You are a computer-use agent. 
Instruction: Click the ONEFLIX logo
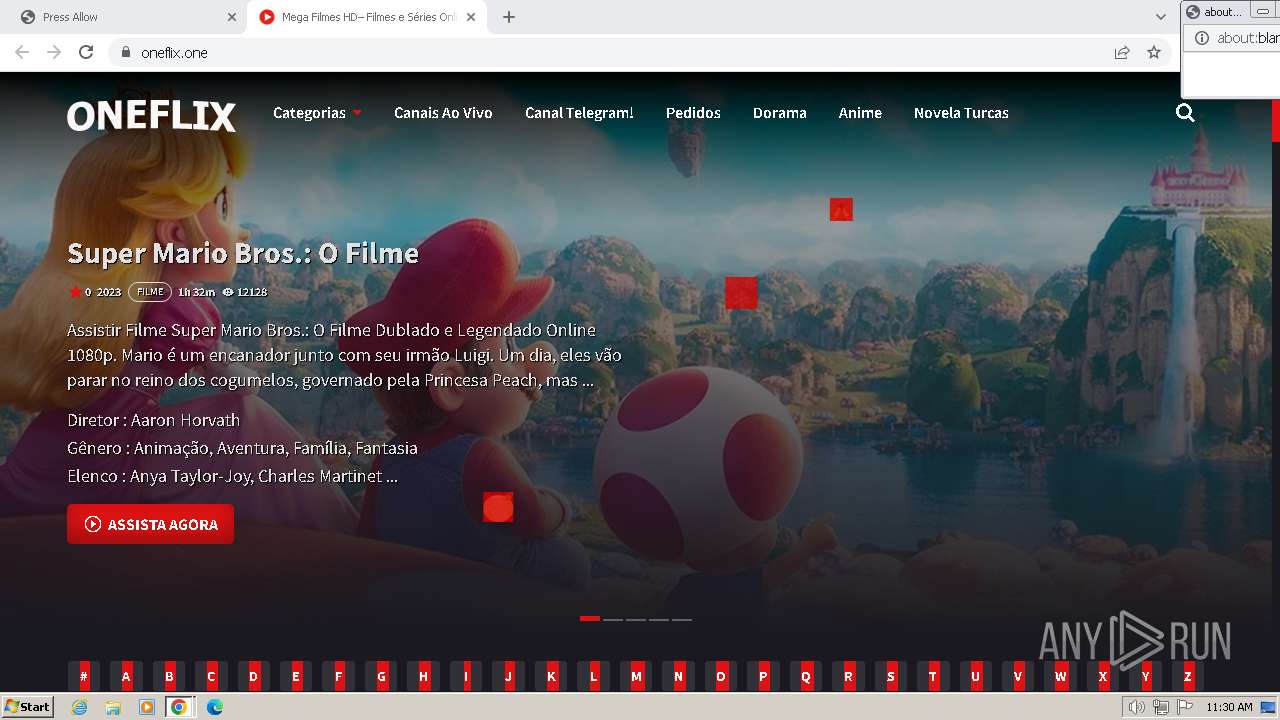(x=152, y=116)
